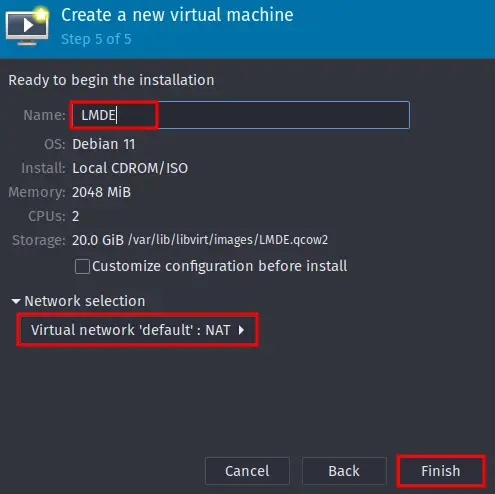The image size is (495, 494).
Task: Click the 'Ready to begin the installation' heading
Action: pos(111,80)
